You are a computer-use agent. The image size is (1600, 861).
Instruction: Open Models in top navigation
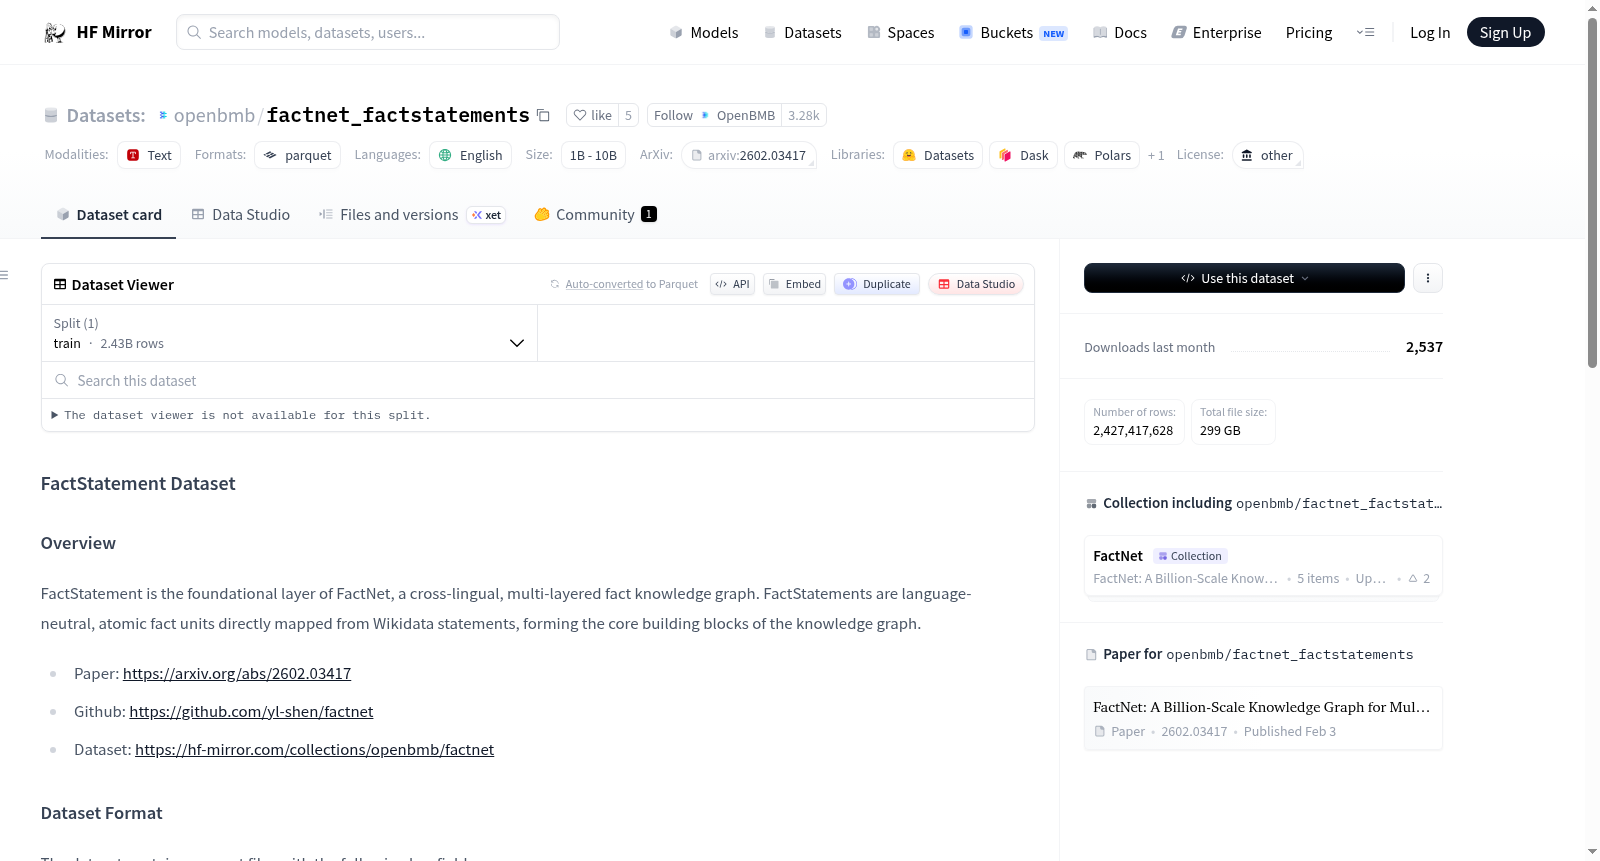704,32
